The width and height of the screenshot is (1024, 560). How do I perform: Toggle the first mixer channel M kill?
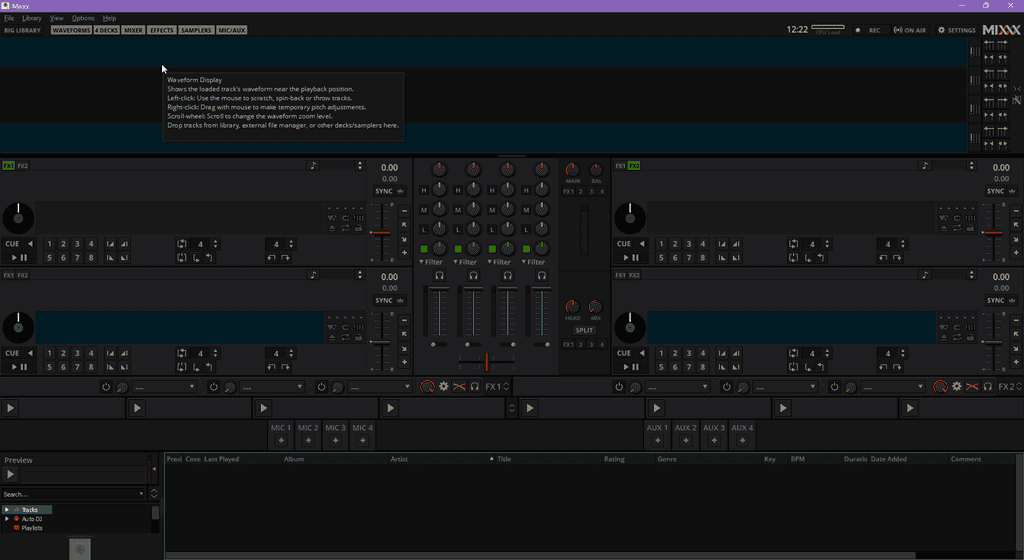pos(424,210)
